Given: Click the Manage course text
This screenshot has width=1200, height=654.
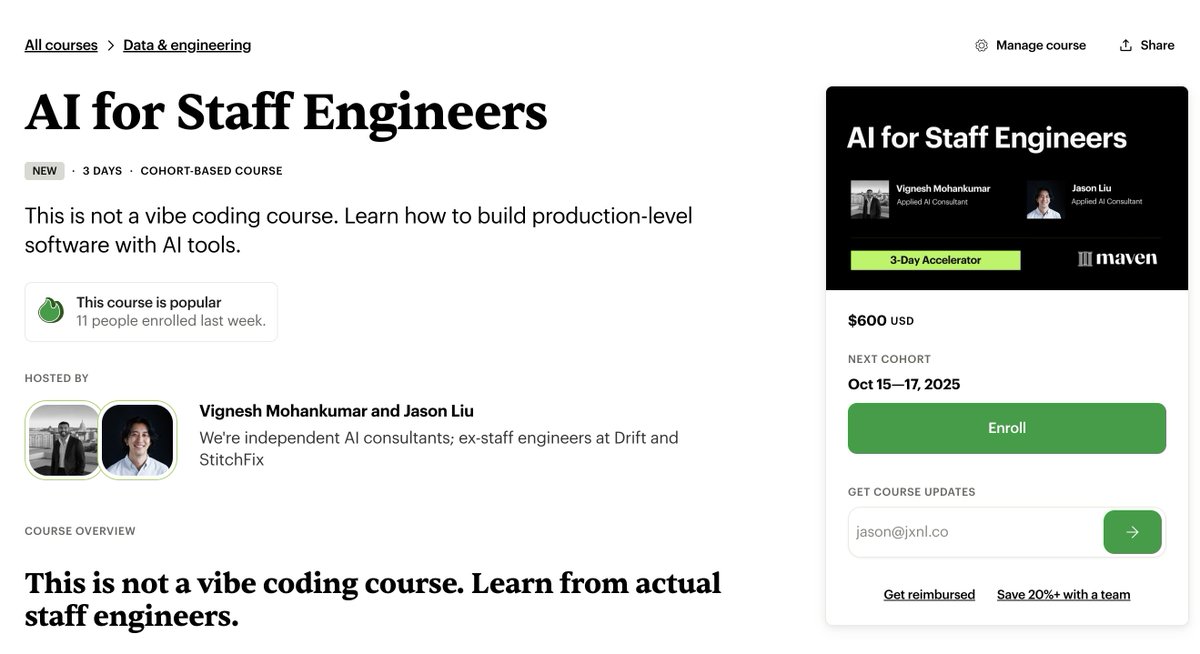Looking at the screenshot, I should [1040, 45].
